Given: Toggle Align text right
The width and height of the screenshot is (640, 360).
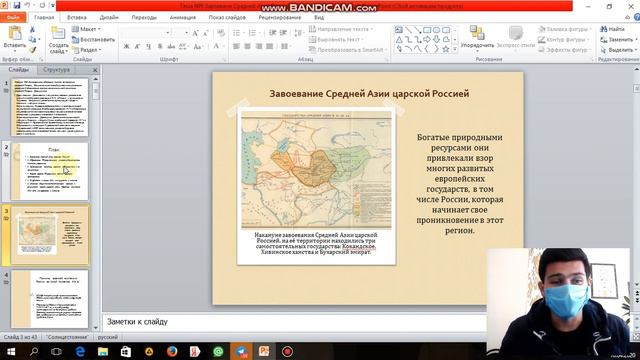Looking at the screenshot, I should tap(258, 47).
